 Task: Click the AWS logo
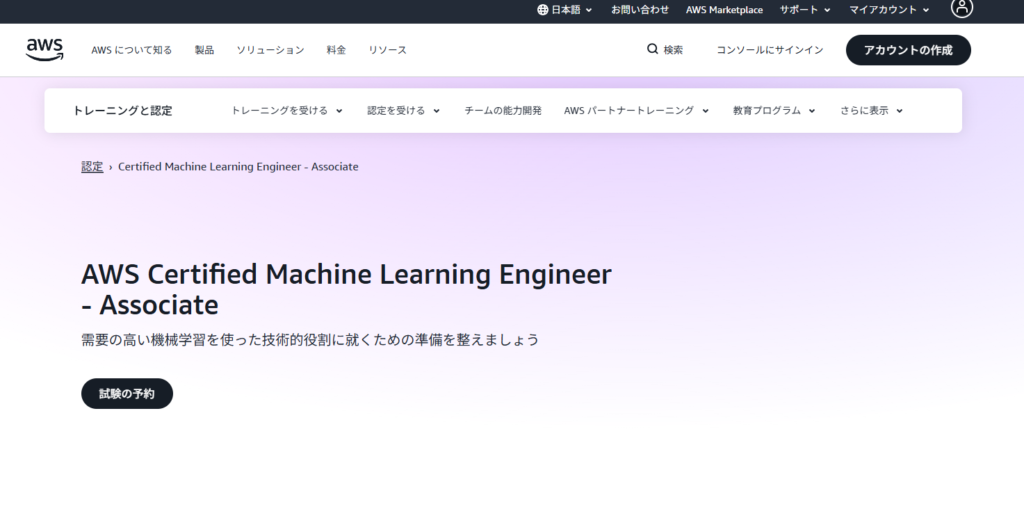[x=45, y=49]
